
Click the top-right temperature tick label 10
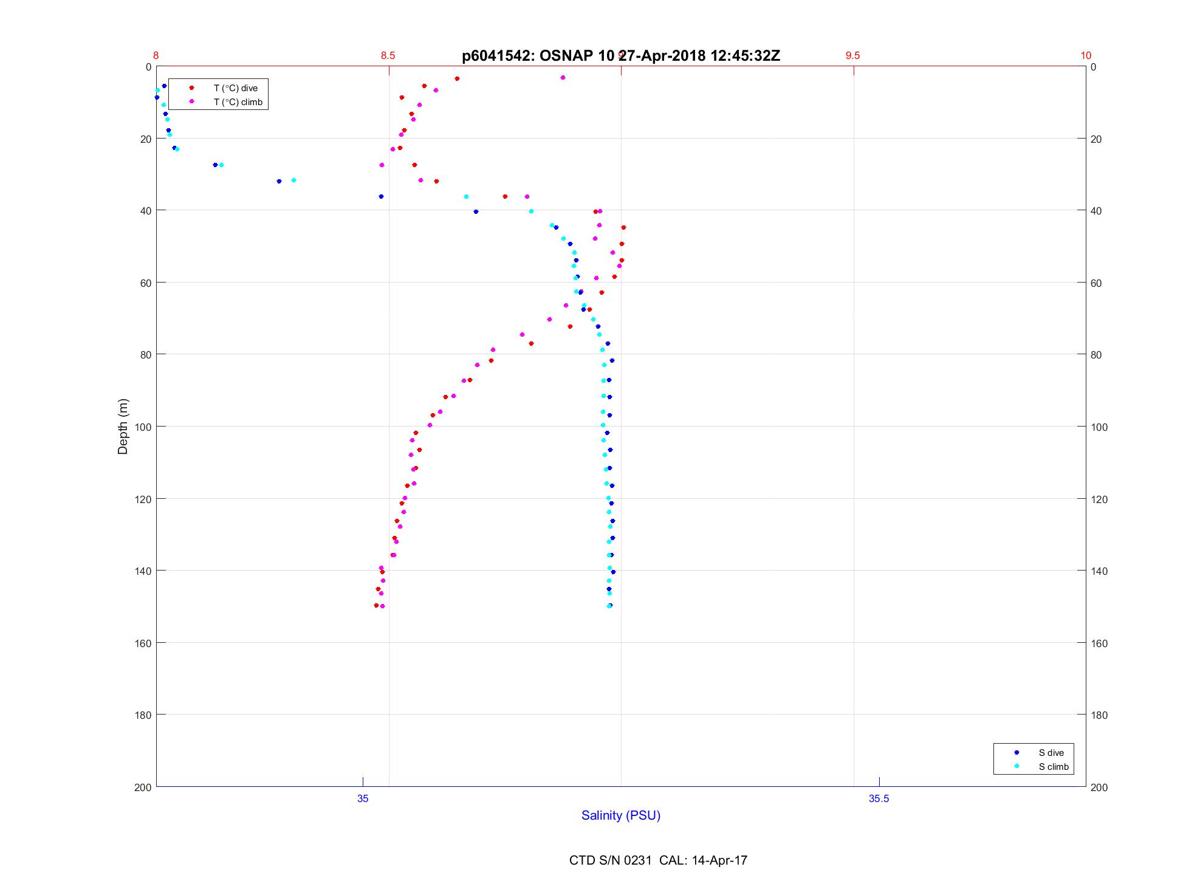[1086, 56]
